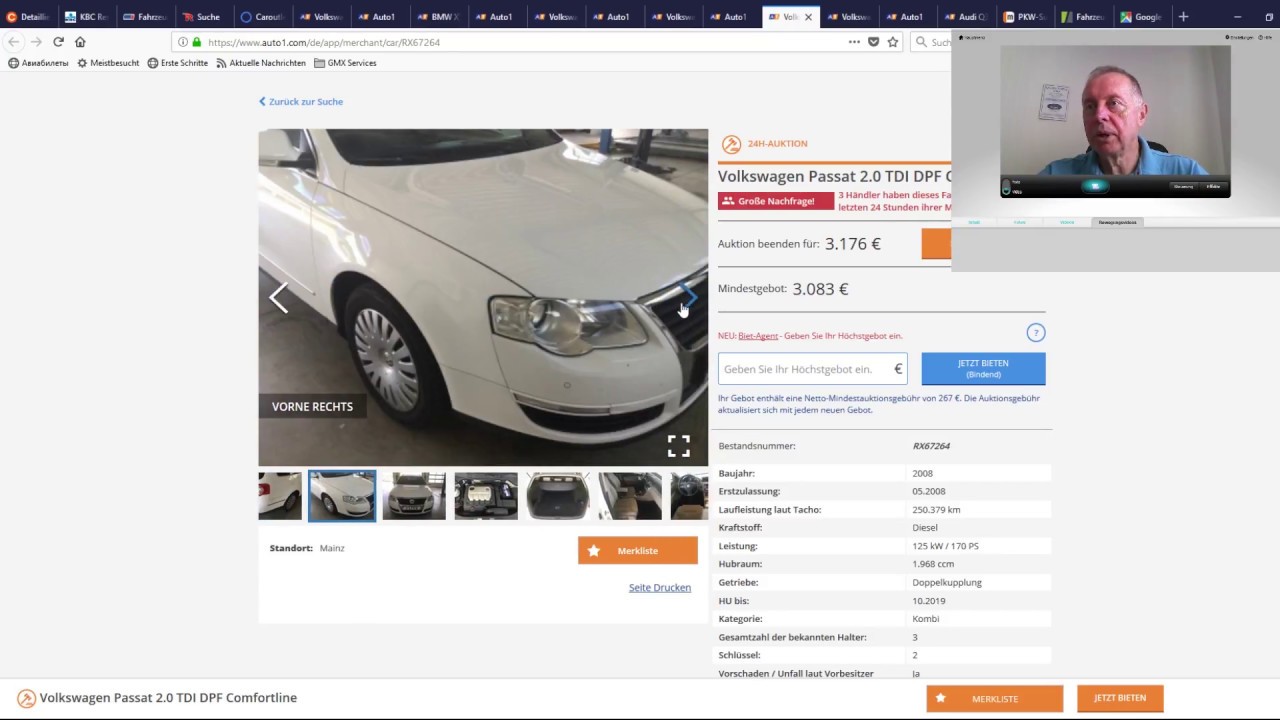Click Merkliste button in bottom bar
1280x720 pixels.
coord(995,699)
